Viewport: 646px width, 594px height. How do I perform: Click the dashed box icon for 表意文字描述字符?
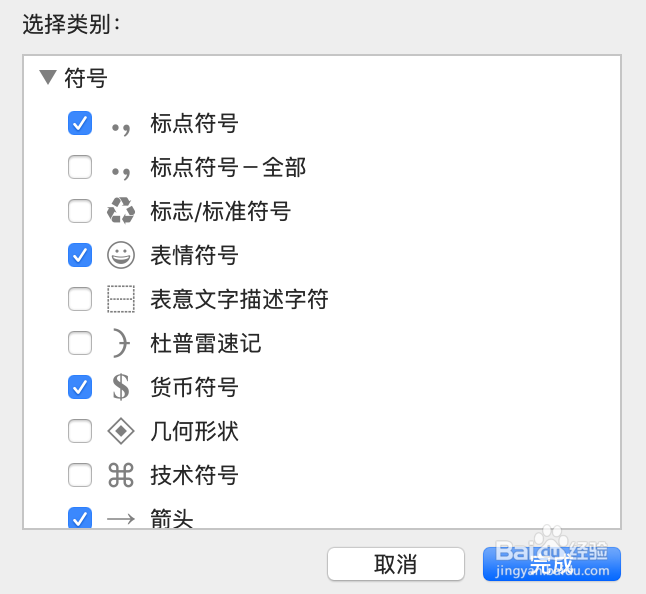point(121,299)
